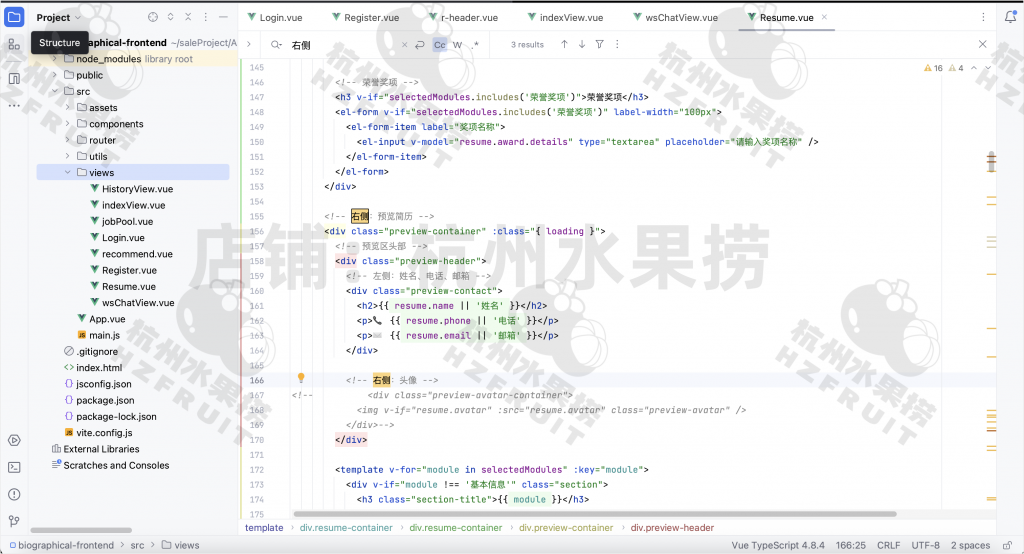Image resolution: width=1024 pixels, height=554 pixels.
Task: Open the Bookmarks tool window
Action: (x=14, y=78)
